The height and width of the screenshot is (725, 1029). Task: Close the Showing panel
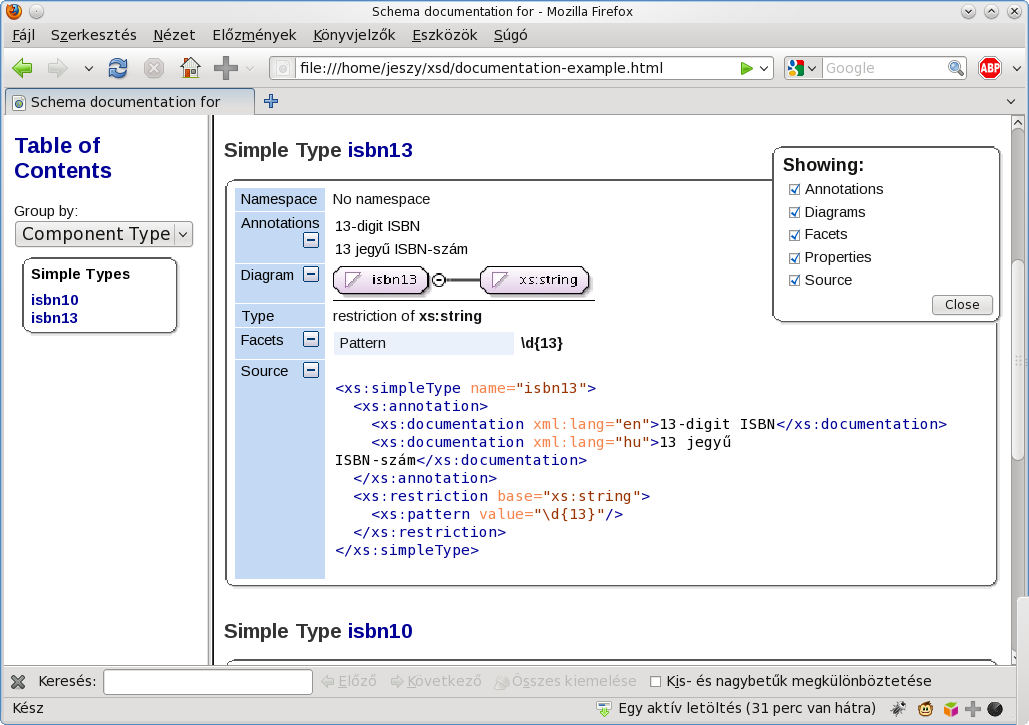(x=961, y=305)
